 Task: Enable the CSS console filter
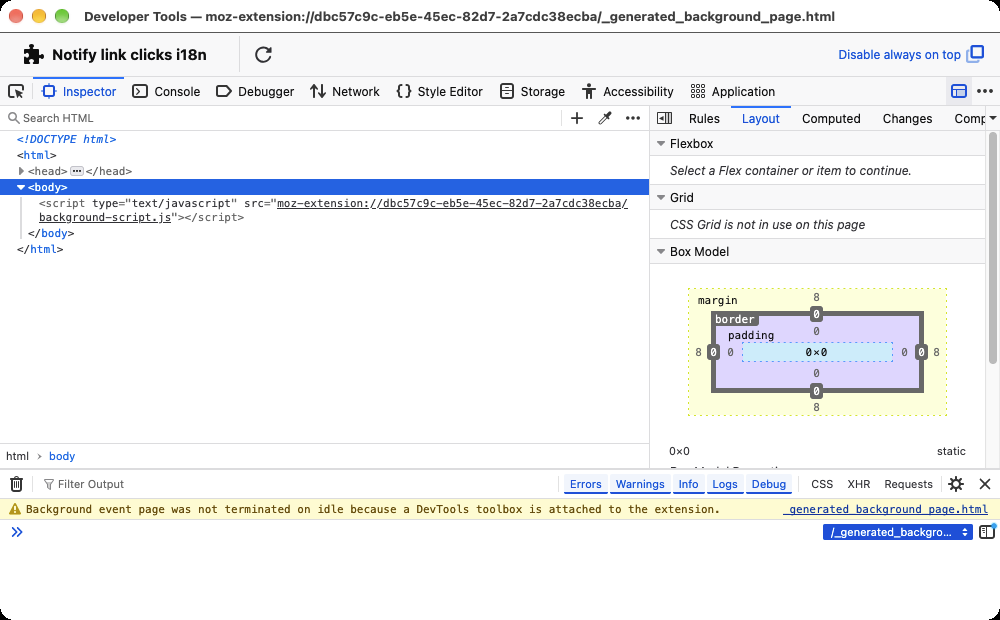pyautogui.click(x=821, y=484)
